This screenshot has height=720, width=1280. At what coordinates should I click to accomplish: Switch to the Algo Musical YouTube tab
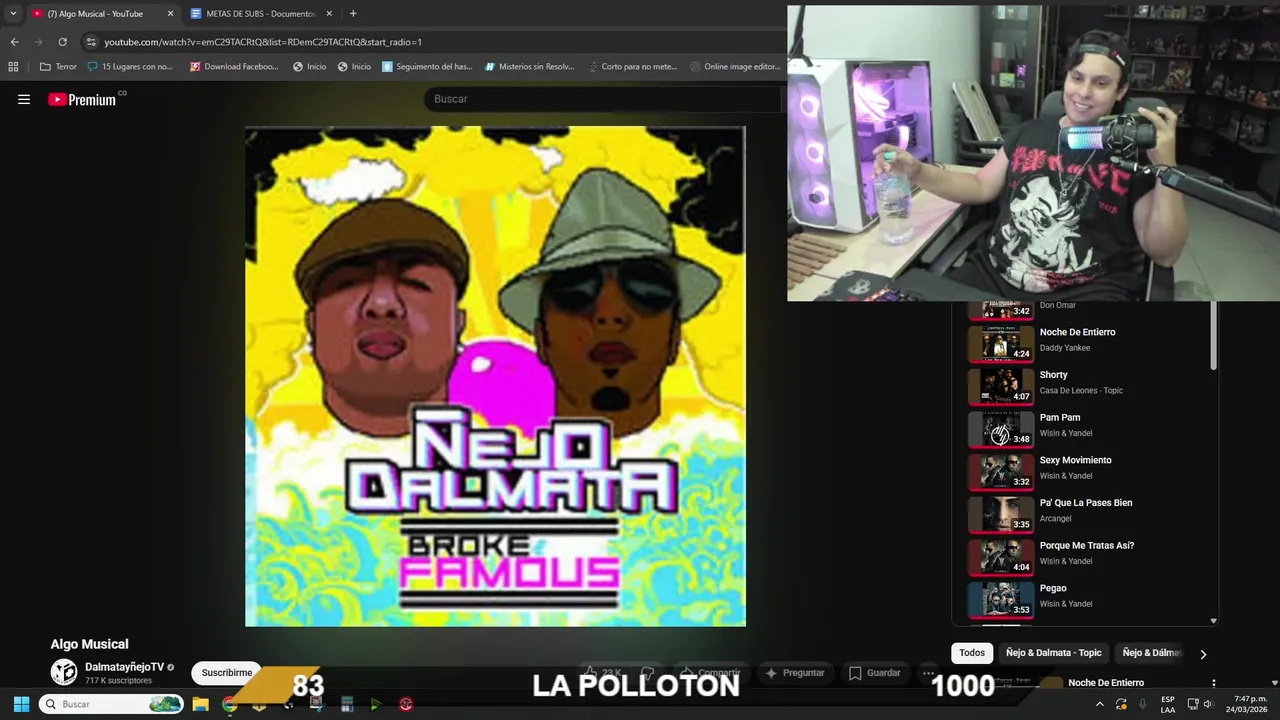coord(103,14)
